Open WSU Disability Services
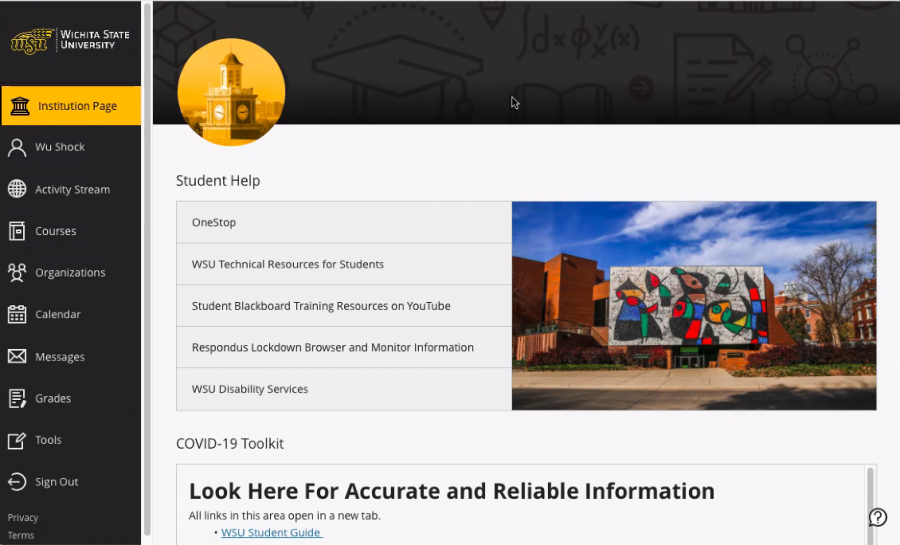This screenshot has height=545, width=900. tap(344, 389)
